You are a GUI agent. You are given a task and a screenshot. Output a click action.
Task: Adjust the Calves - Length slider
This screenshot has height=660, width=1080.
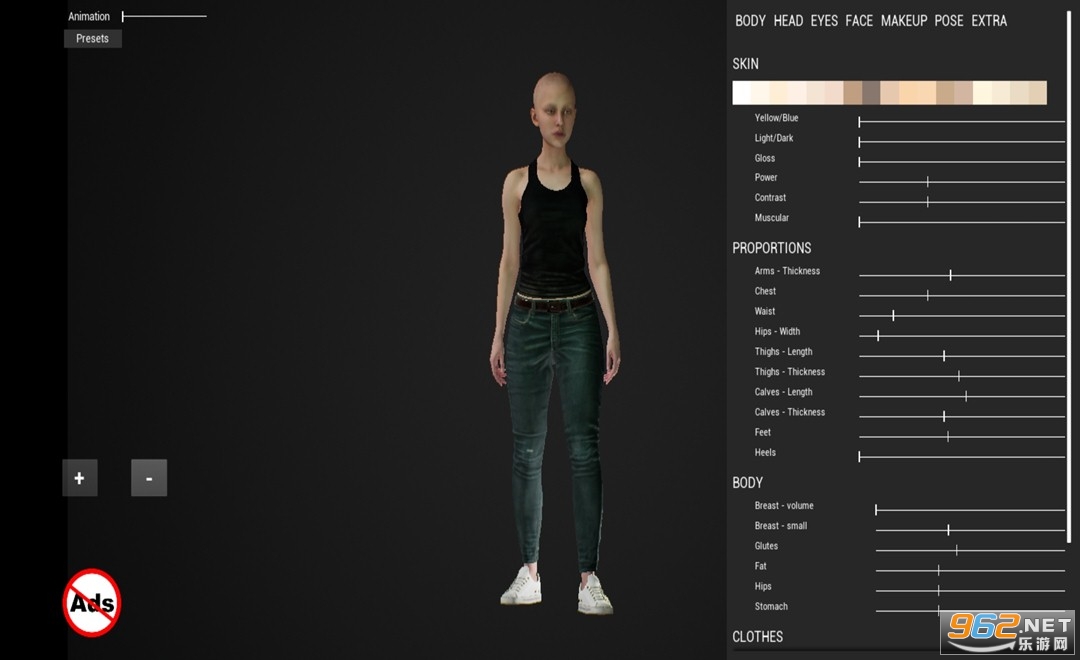coord(962,396)
